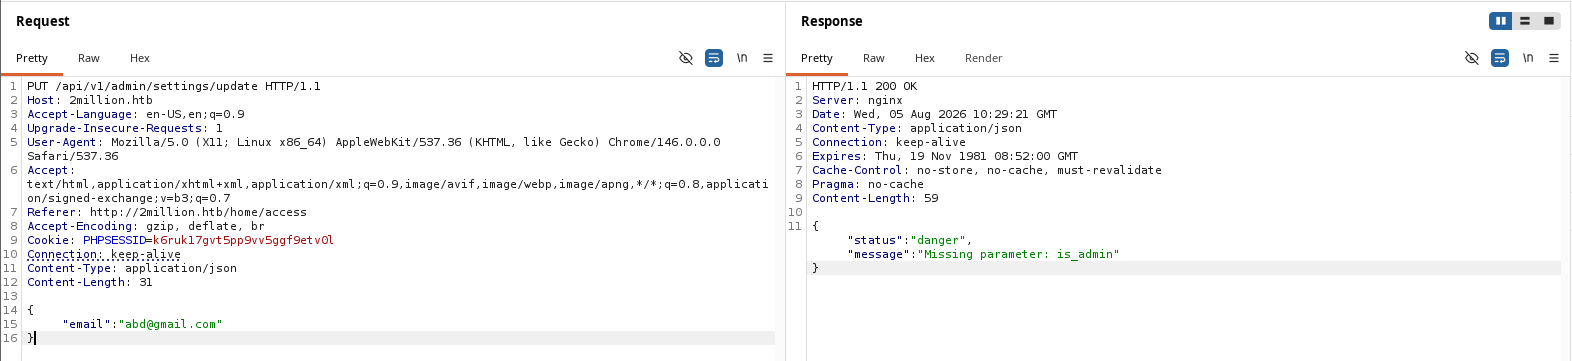
Task: Switch to Response Raw tab
Action: pyautogui.click(x=874, y=58)
